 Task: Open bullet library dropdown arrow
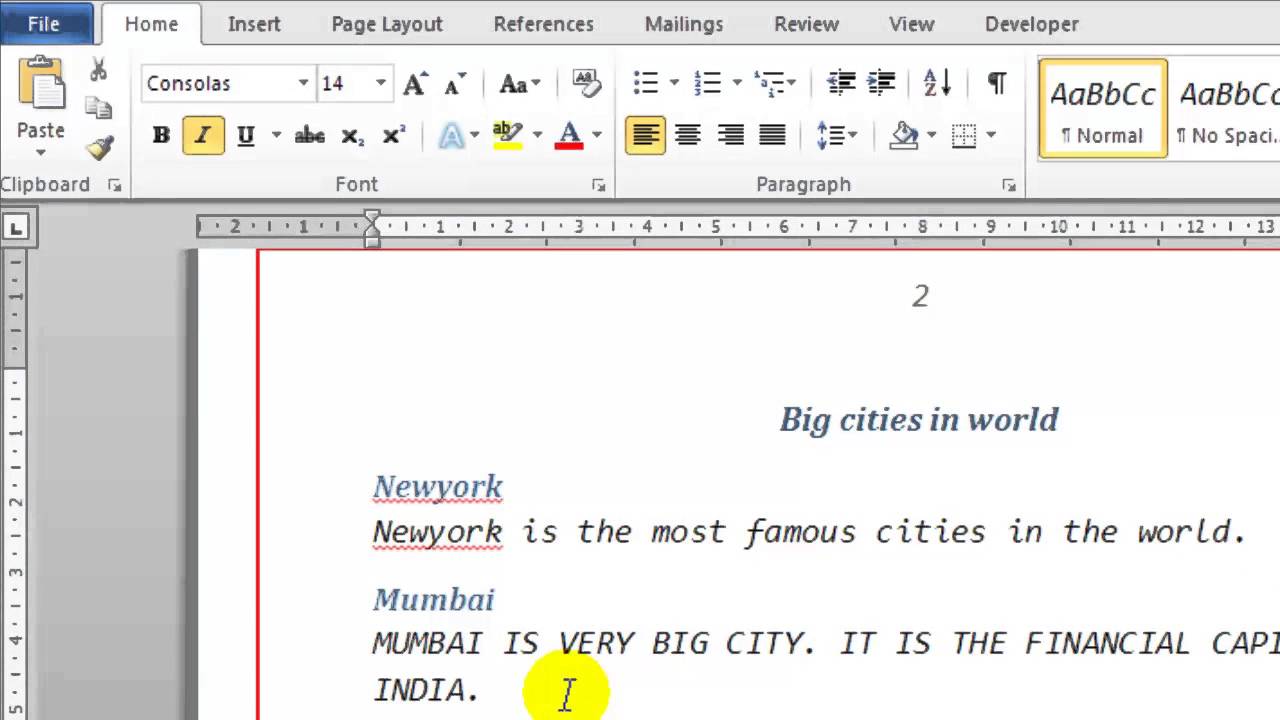pyautogui.click(x=673, y=83)
